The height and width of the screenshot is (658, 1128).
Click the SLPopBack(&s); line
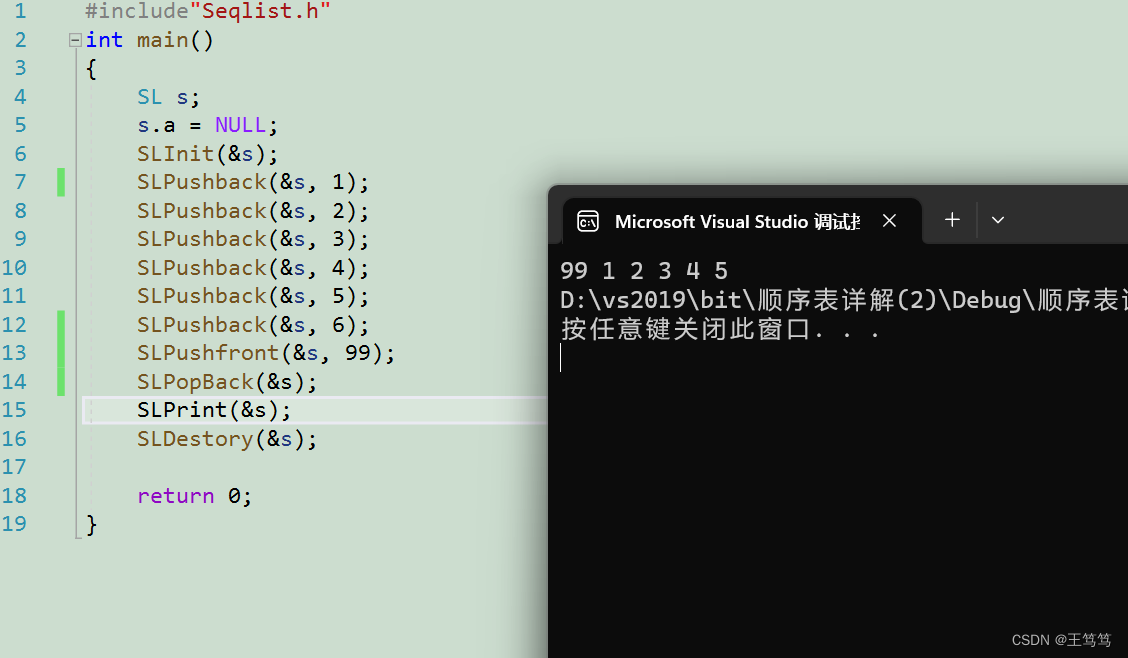click(227, 381)
